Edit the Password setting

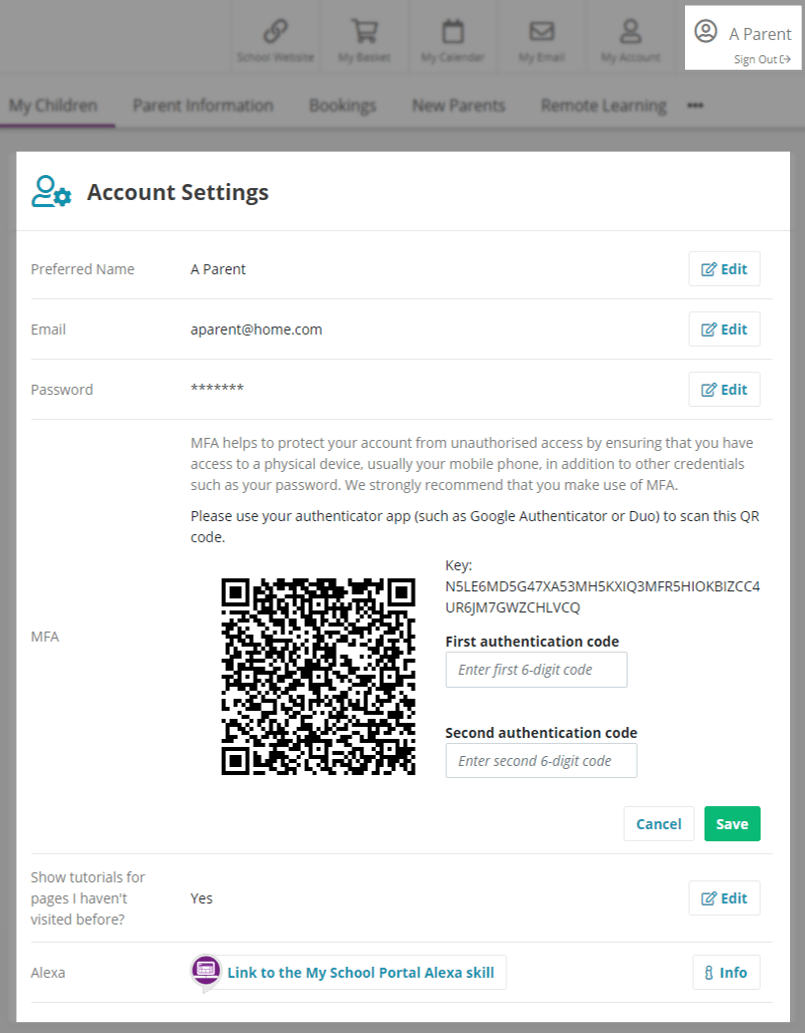[x=724, y=389]
